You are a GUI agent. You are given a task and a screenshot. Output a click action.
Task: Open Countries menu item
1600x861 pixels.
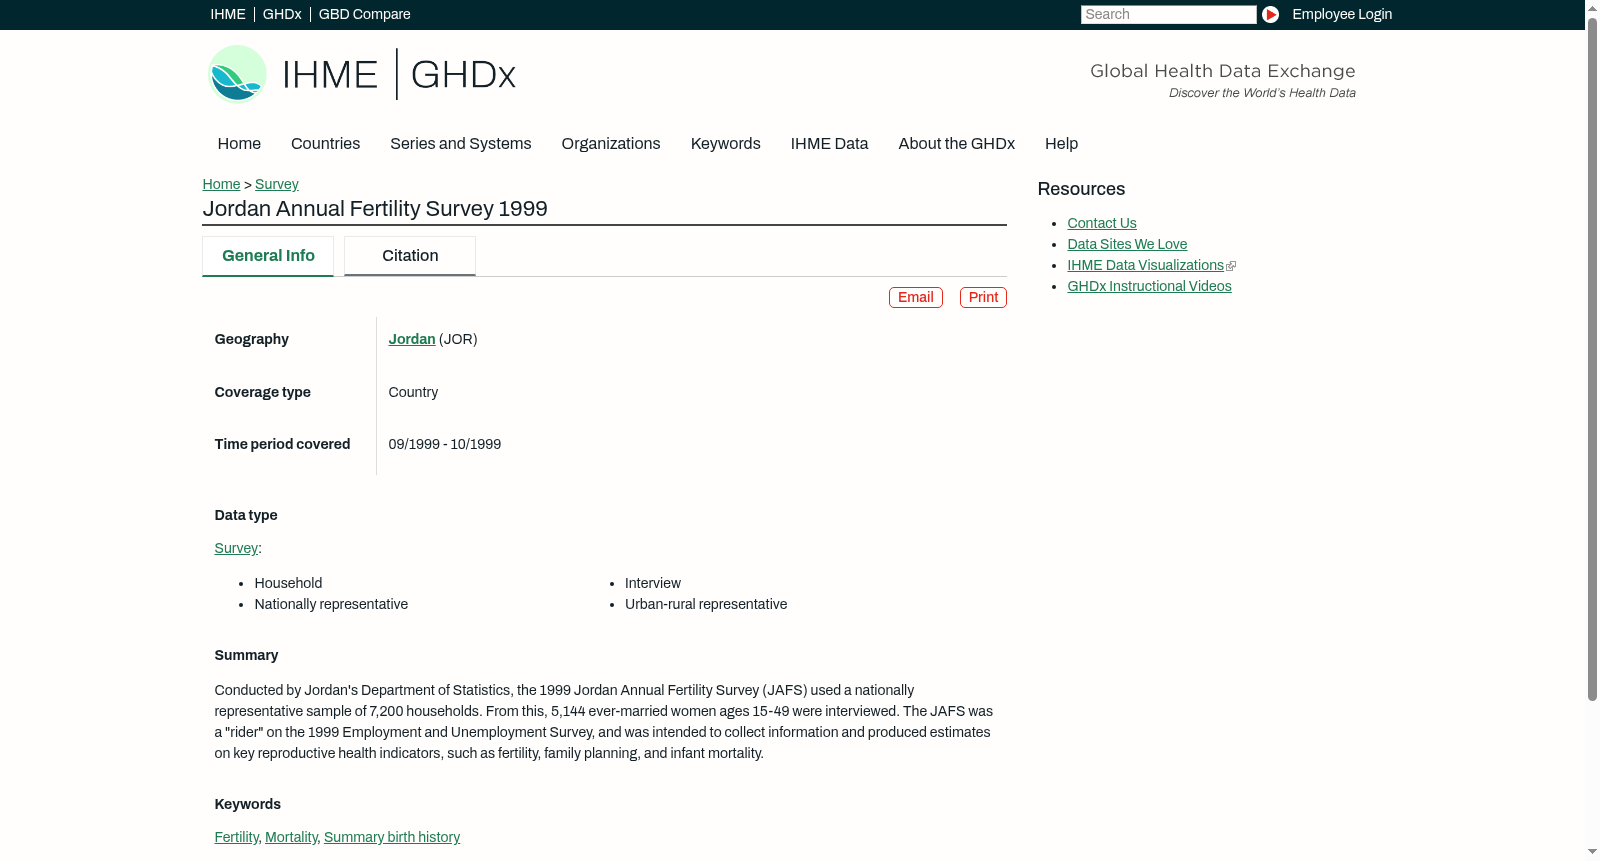325,144
